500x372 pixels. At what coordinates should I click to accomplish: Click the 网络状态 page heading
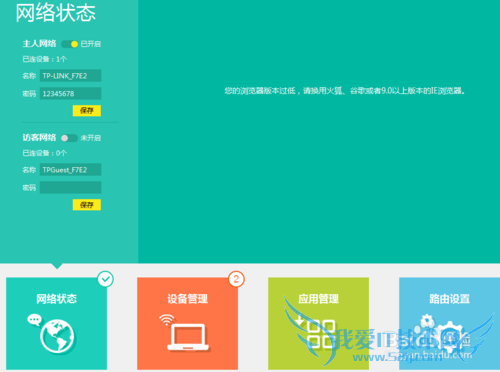(x=56, y=13)
